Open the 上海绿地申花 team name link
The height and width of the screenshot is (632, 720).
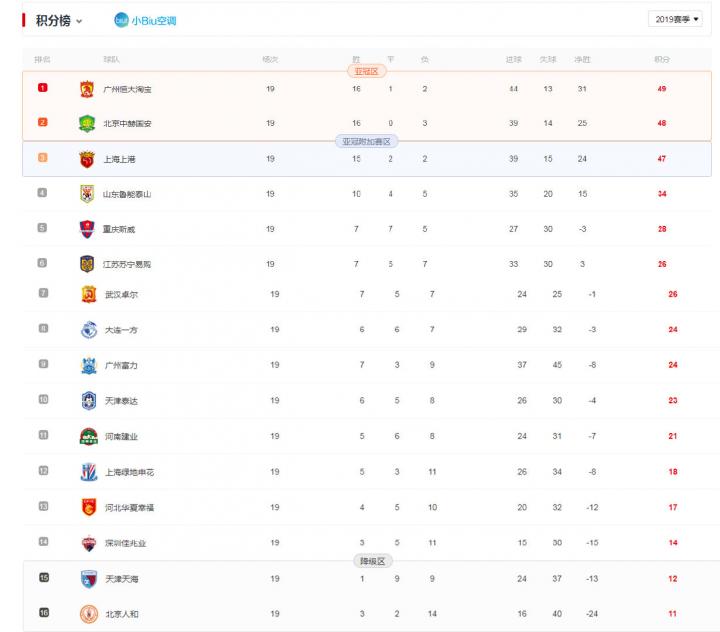(x=129, y=472)
